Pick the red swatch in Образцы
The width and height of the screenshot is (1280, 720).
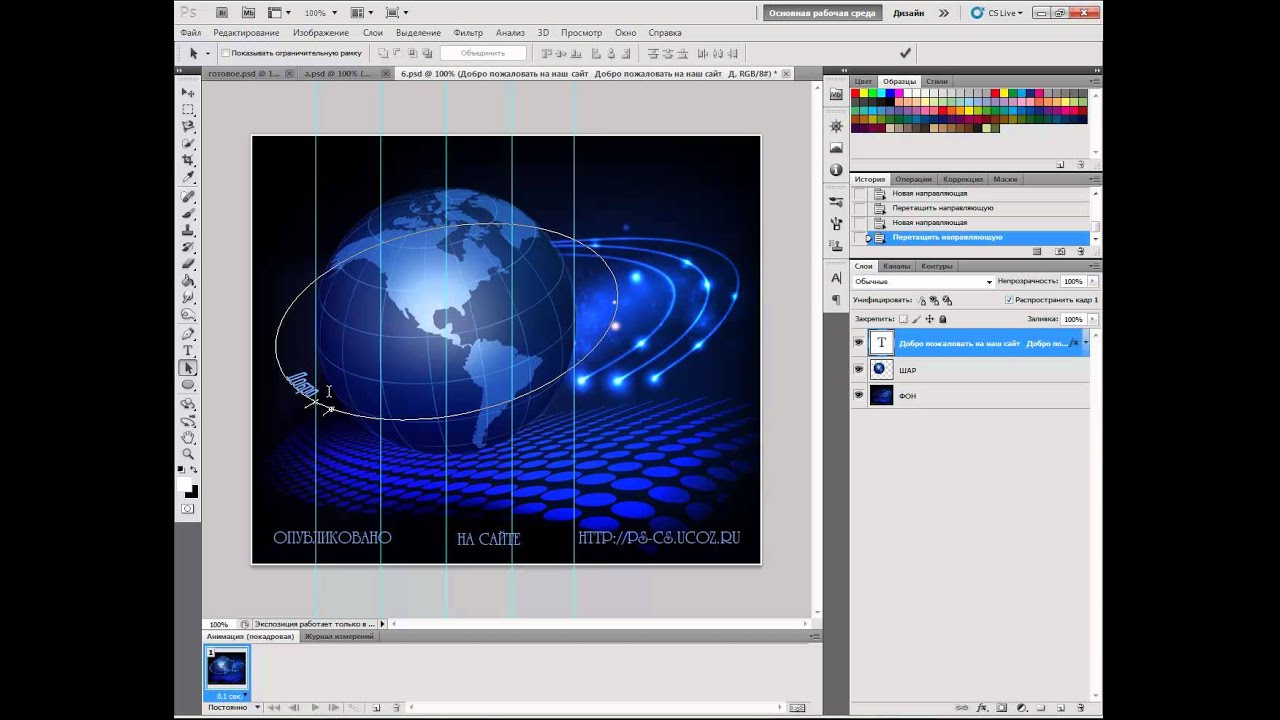pyautogui.click(x=856, y=93)
